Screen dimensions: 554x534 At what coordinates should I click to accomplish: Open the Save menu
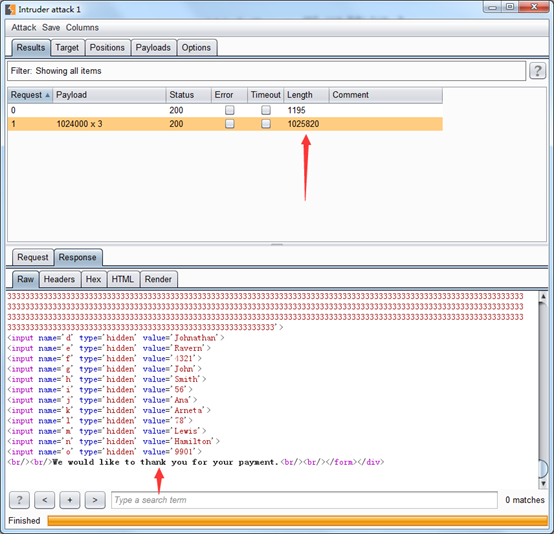(x=51, y=28)
